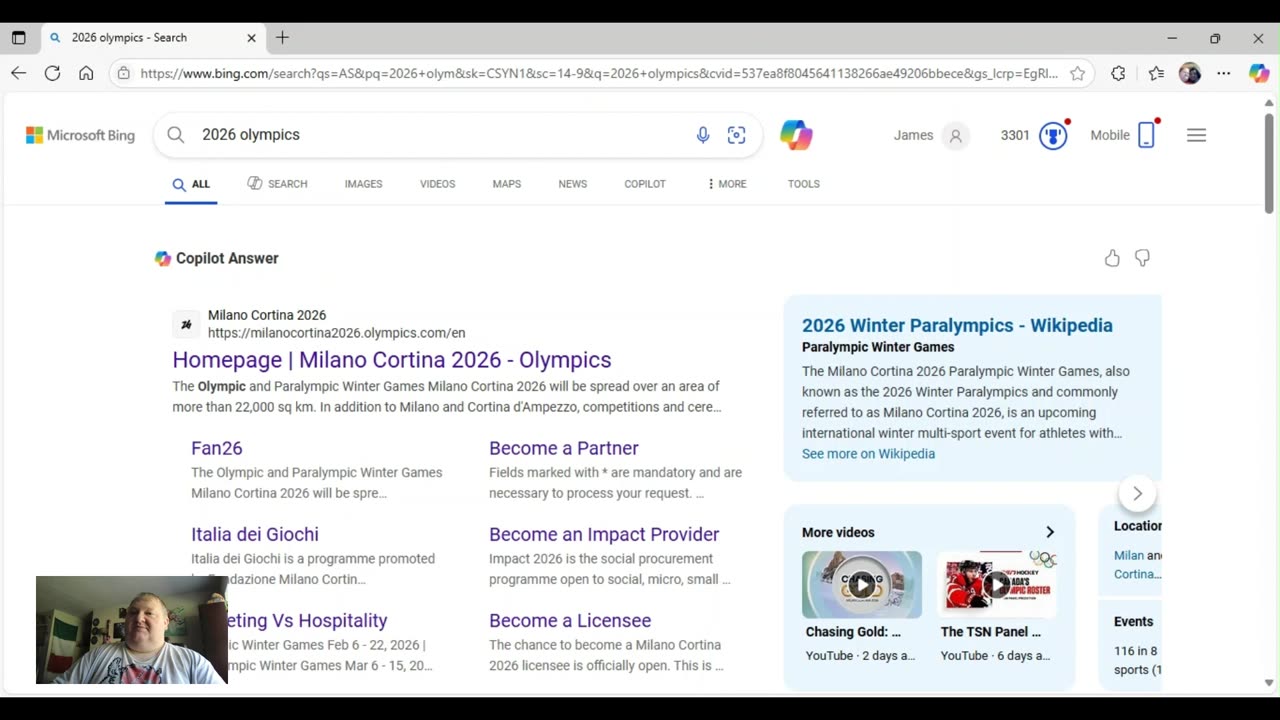
Task: Open browser extensions puzzle icon
Action: 1118,73
